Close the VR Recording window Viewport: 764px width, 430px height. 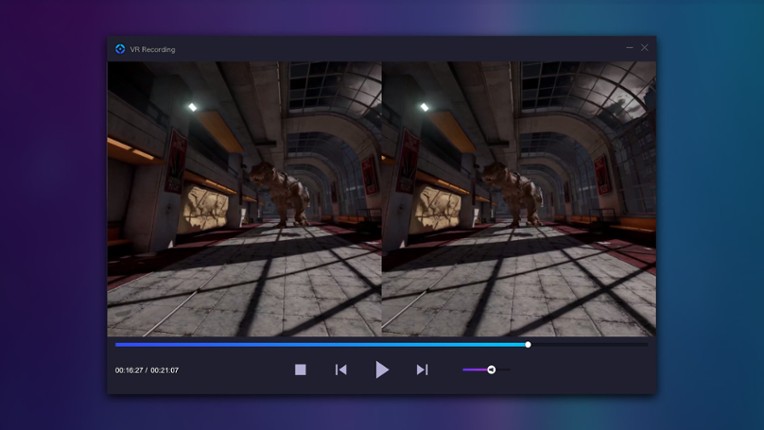tap(645, 47)
